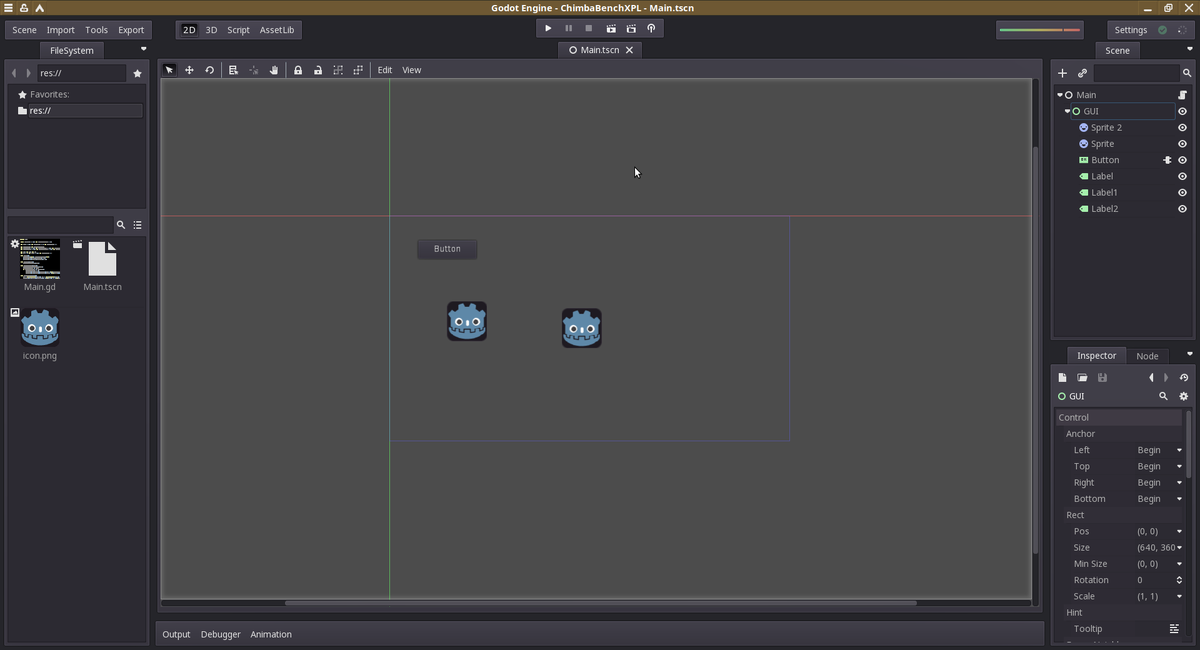Viewport: 1200px width, 650px height.
Task: Open the Tools menu
Action: click(x=97, y=30)
